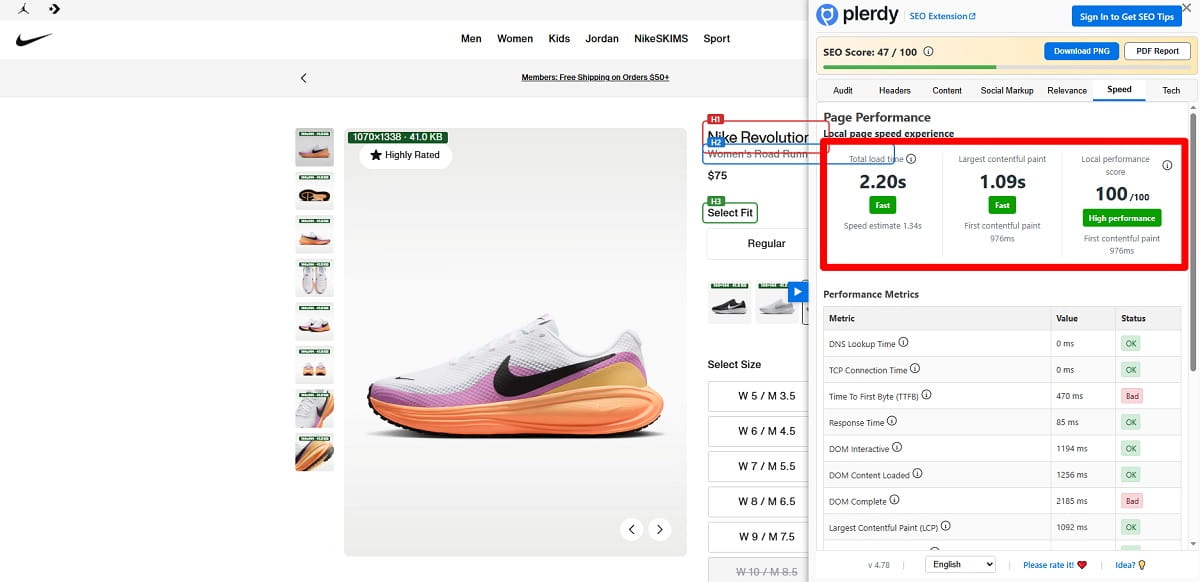Select the Regular fit button

758,243
